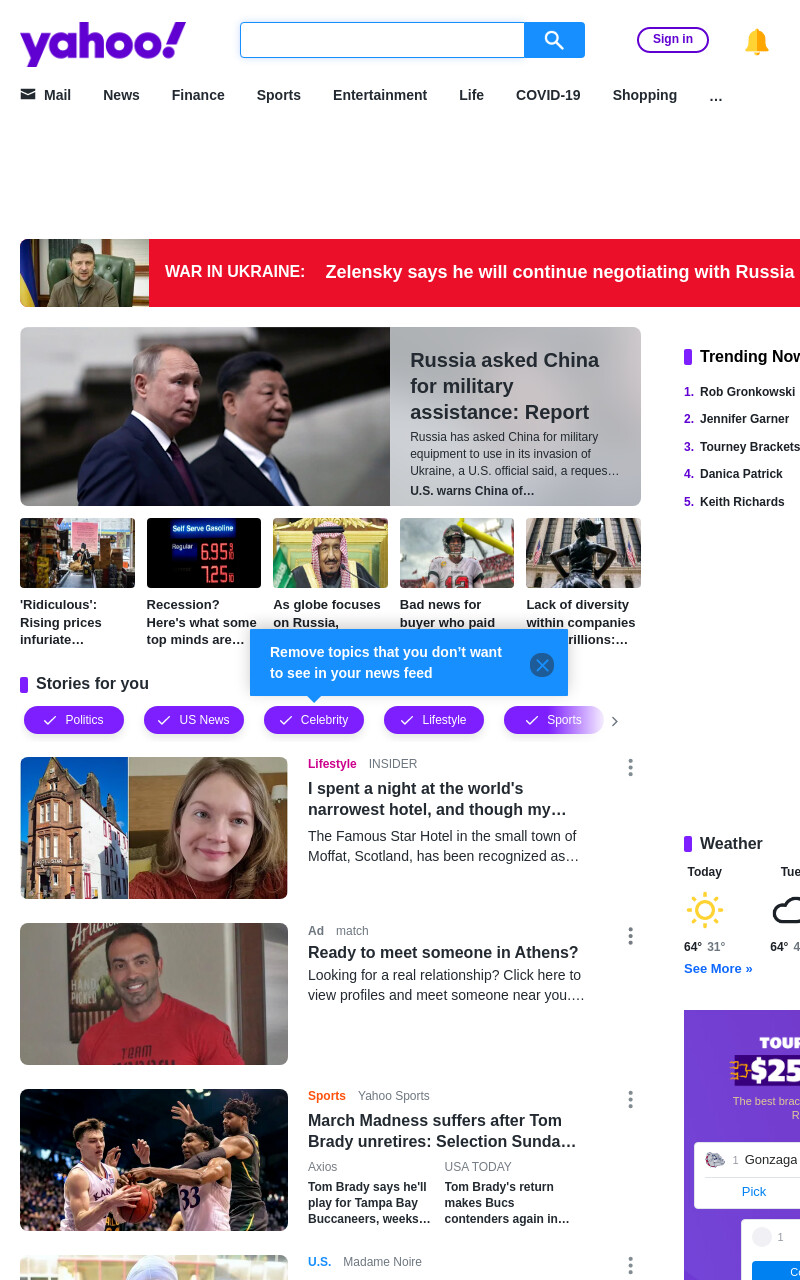This screenshot has height=1280, width=800.
Task: Open Russia asked China headline
Action: click(505, 386)
